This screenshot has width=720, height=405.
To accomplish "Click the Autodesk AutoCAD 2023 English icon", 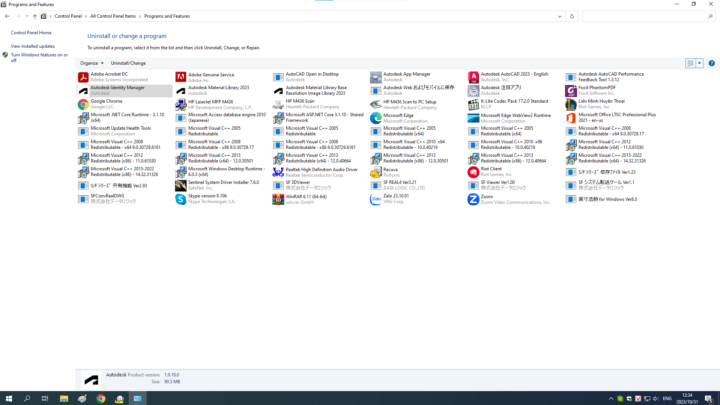I will pyautogui.click(x=473, y=77).
